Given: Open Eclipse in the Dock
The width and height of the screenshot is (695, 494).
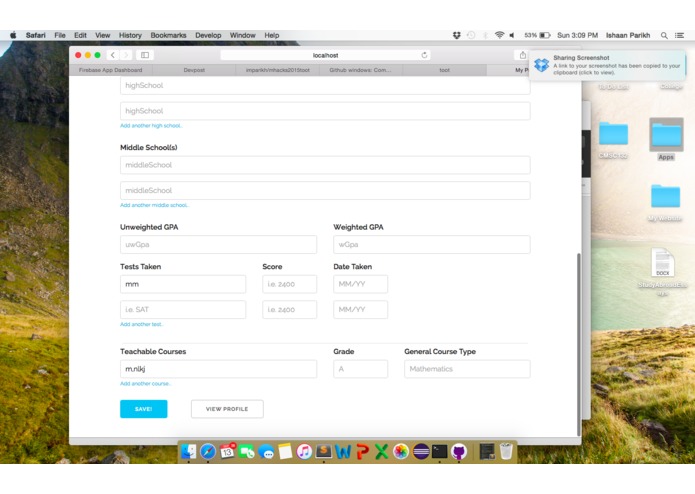Looking at the screenshot, I should (x=421, y=451).
